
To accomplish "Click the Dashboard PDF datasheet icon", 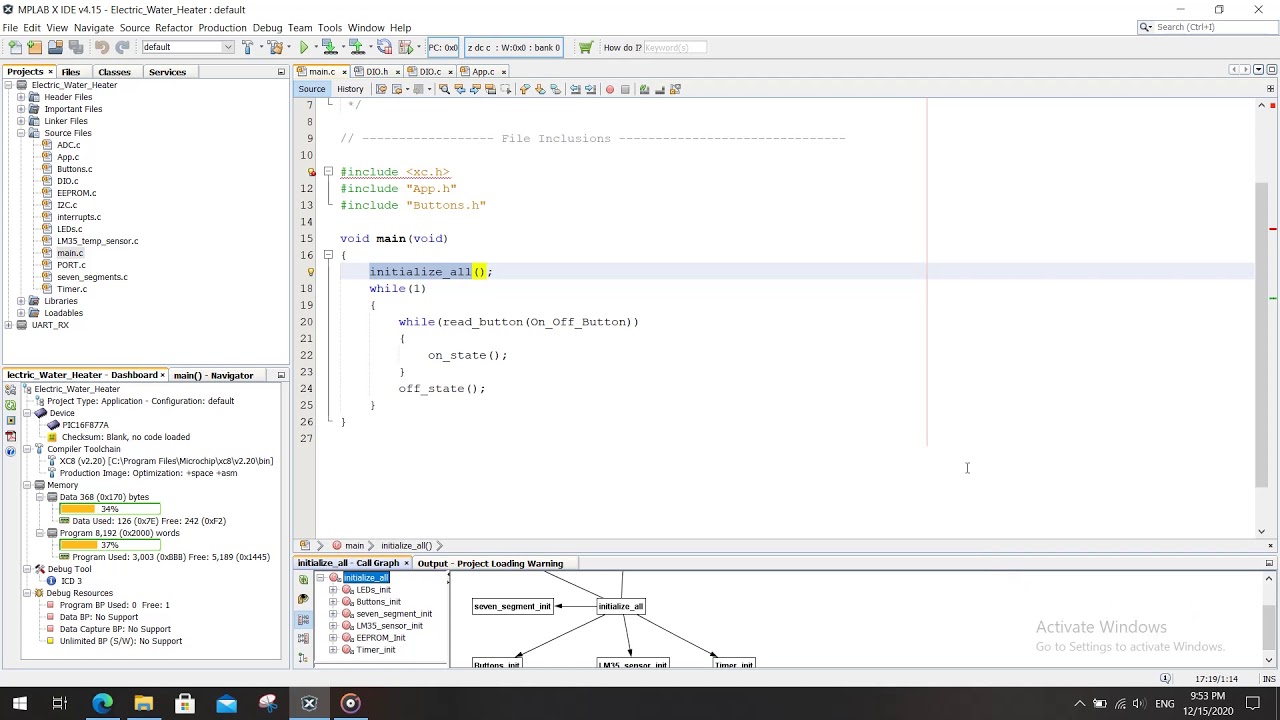I will pyautogui.click(x=11, y=436).
